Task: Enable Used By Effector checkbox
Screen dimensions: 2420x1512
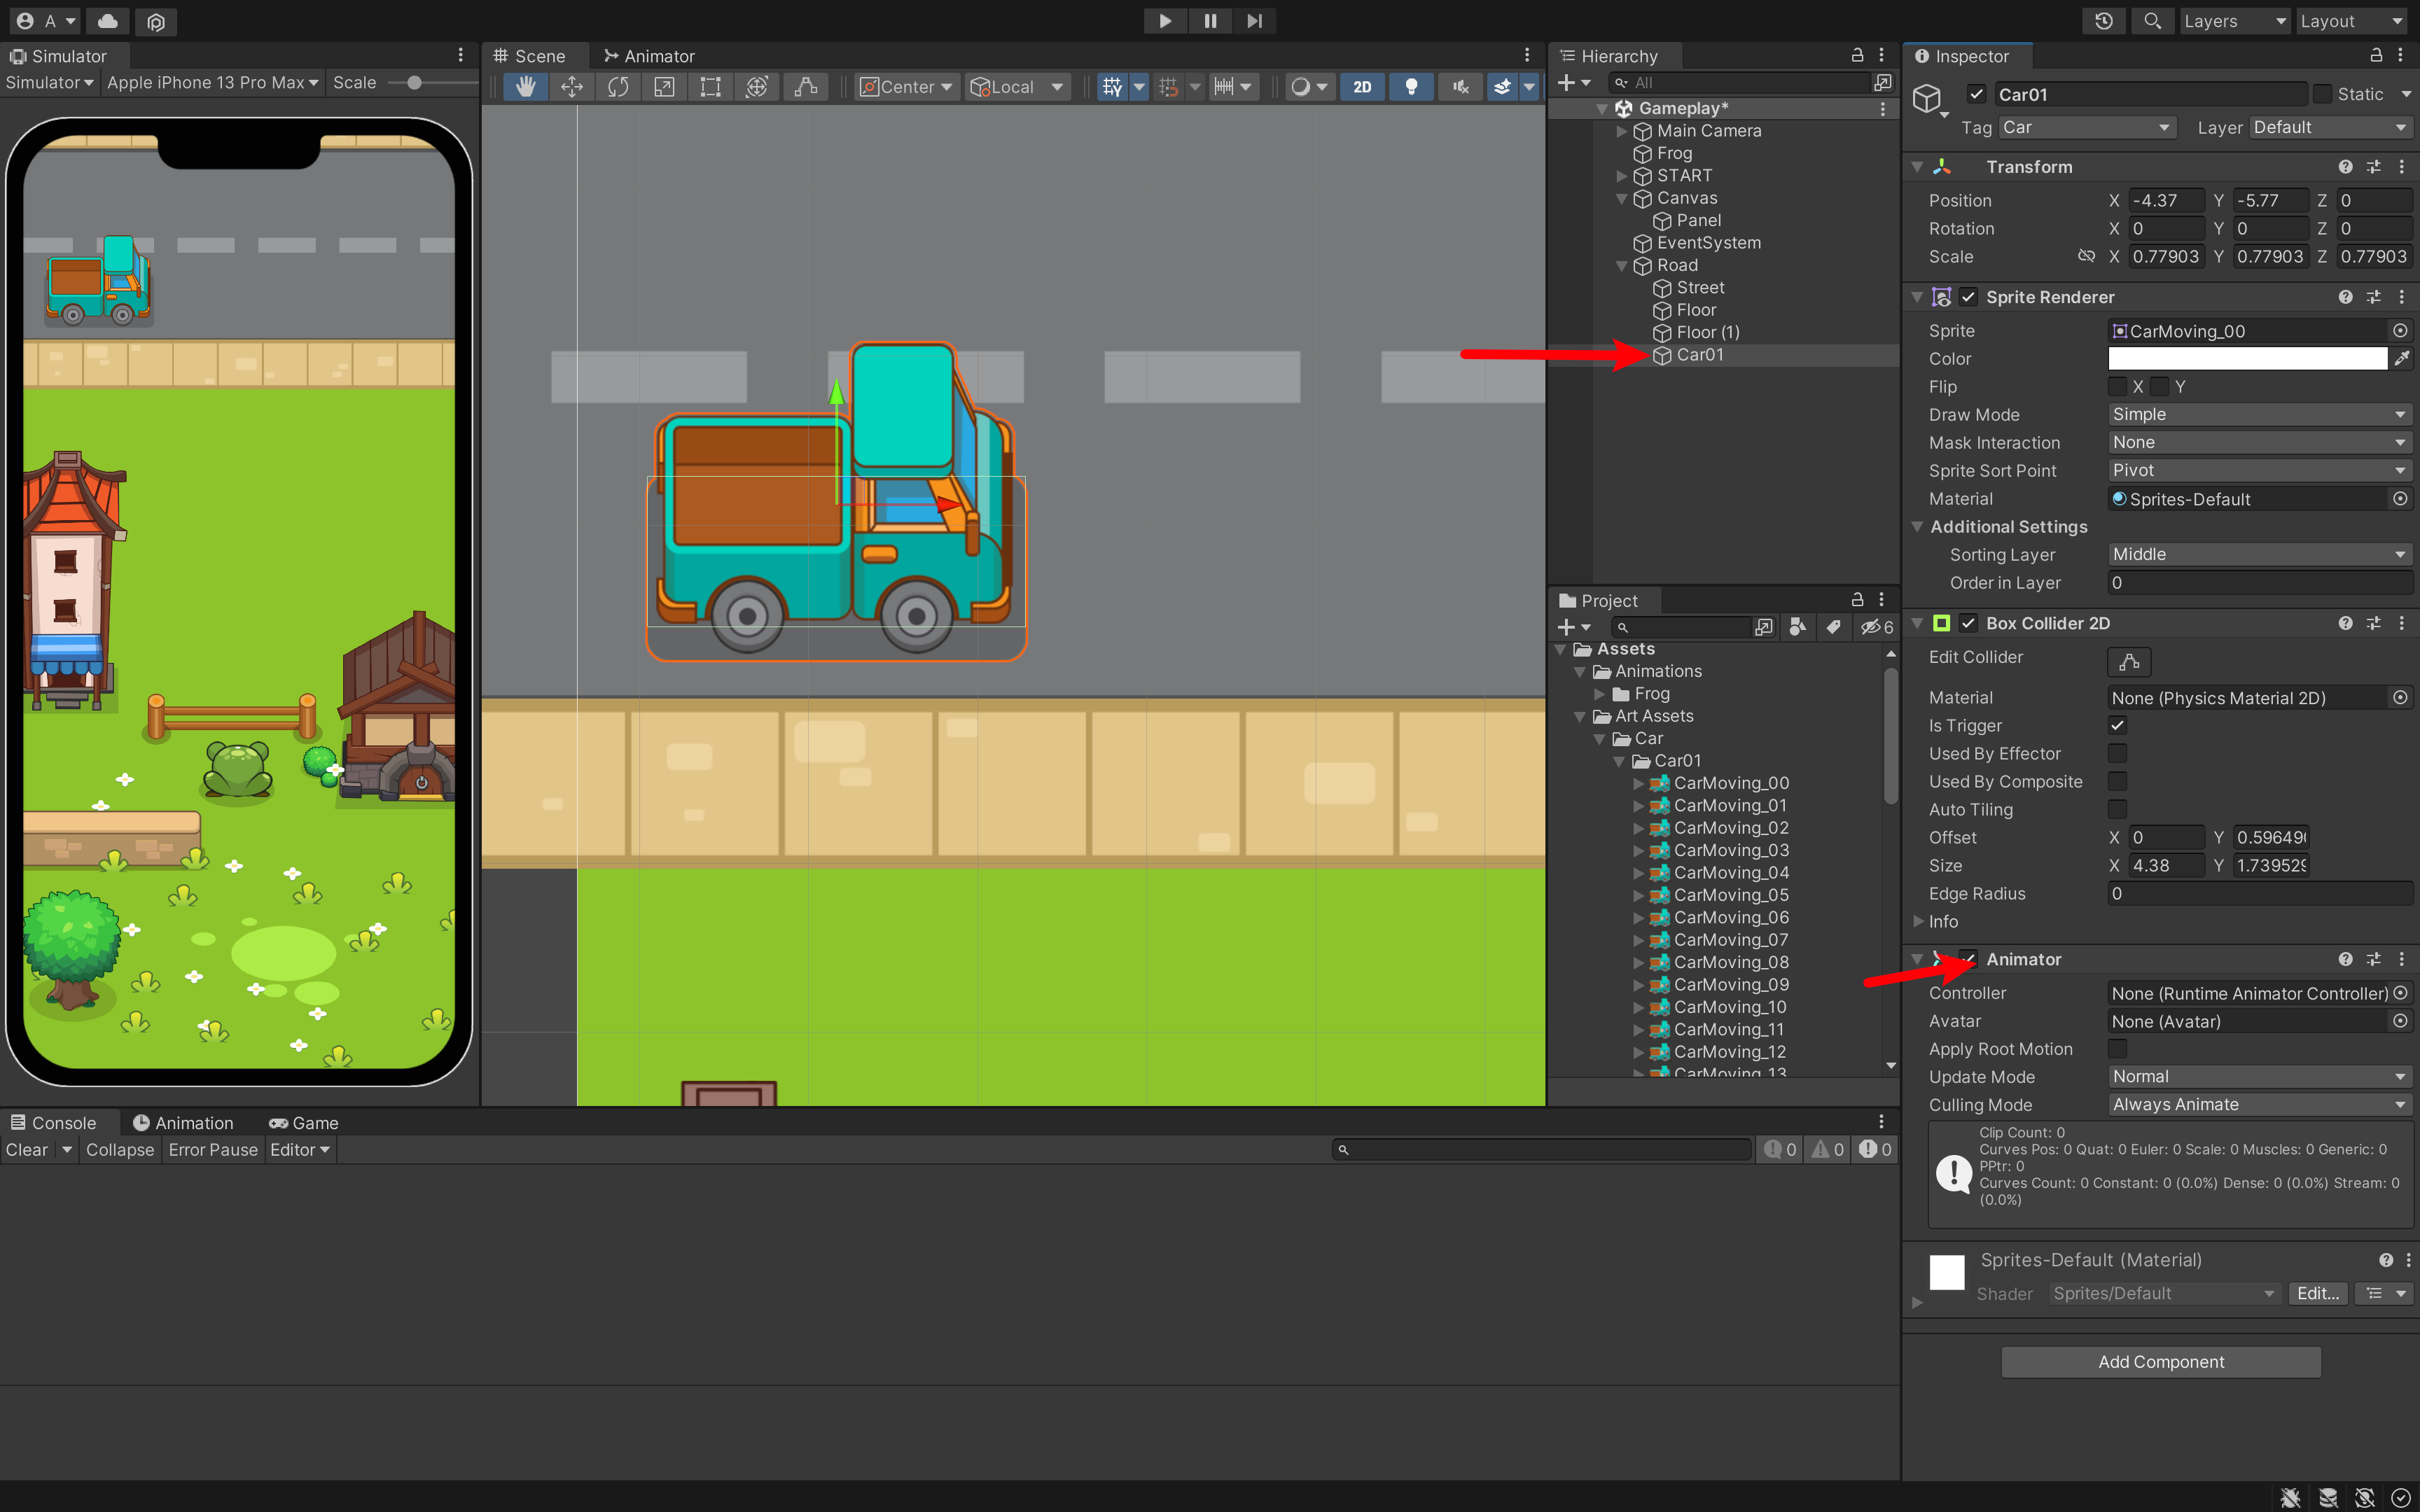Action: coord(2117,754)
